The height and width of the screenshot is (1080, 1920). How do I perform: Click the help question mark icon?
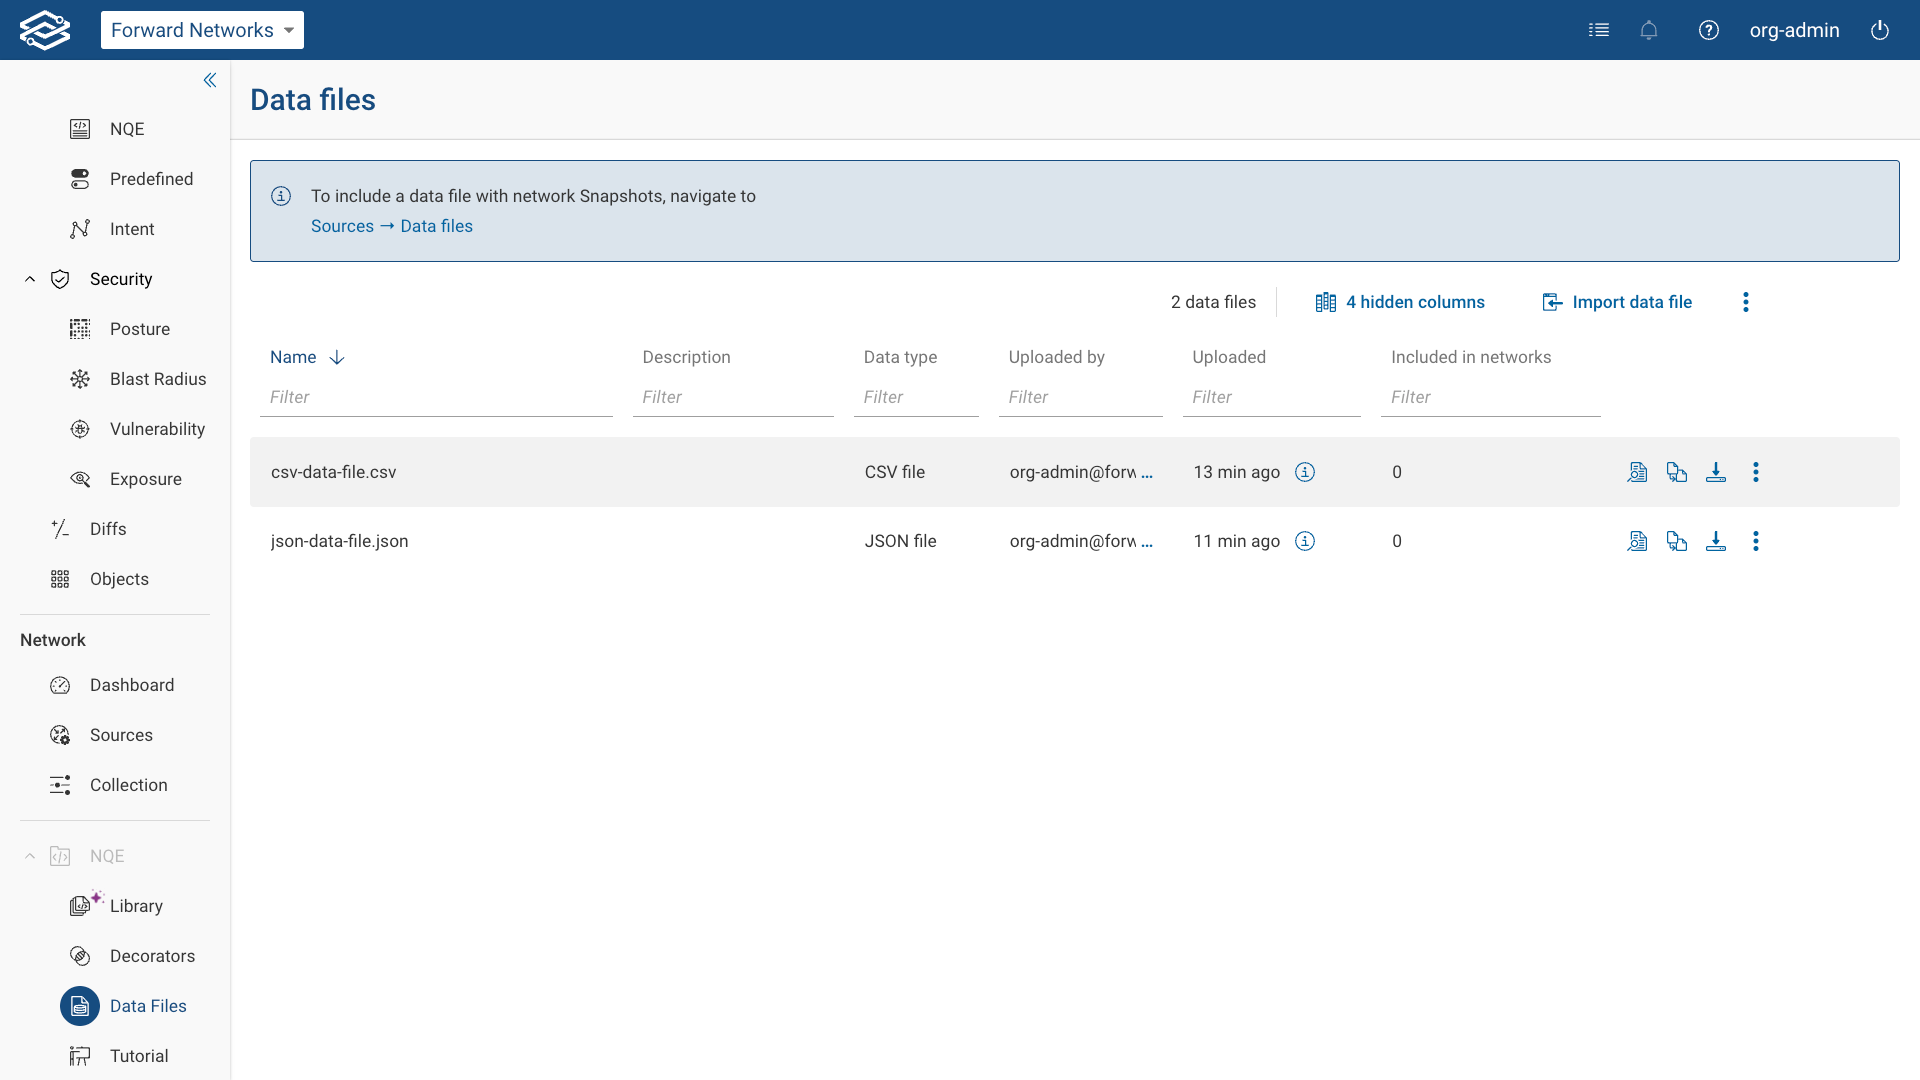(x=1709, y=30)
